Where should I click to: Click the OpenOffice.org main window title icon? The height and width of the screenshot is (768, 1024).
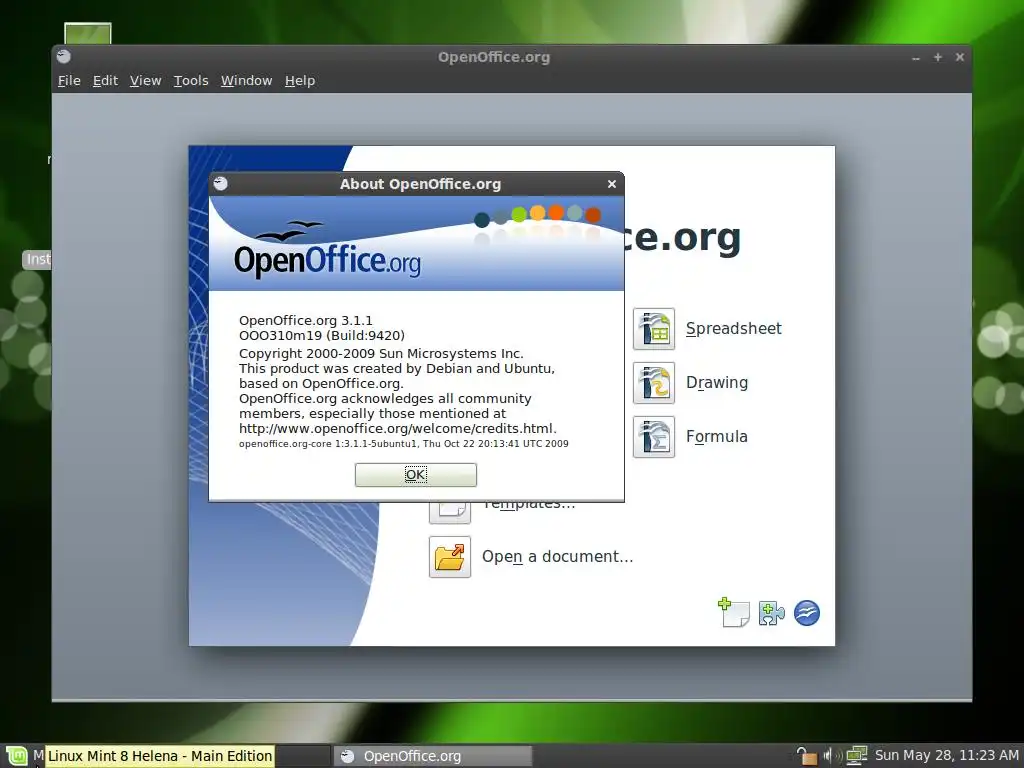[x=63, y=56]
